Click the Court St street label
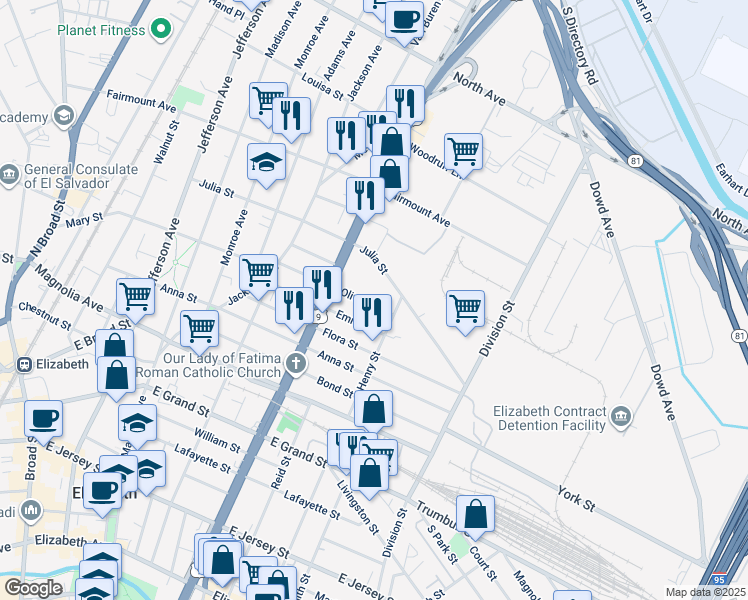This screenshot has height=600, width=748. click(x=483, y=563)
